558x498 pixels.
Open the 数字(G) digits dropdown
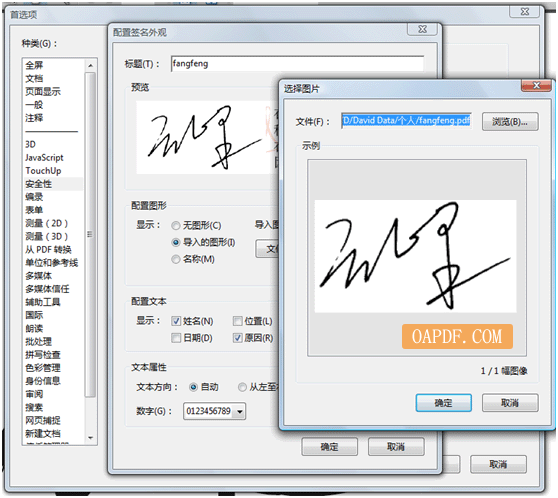tap(240, 411)
